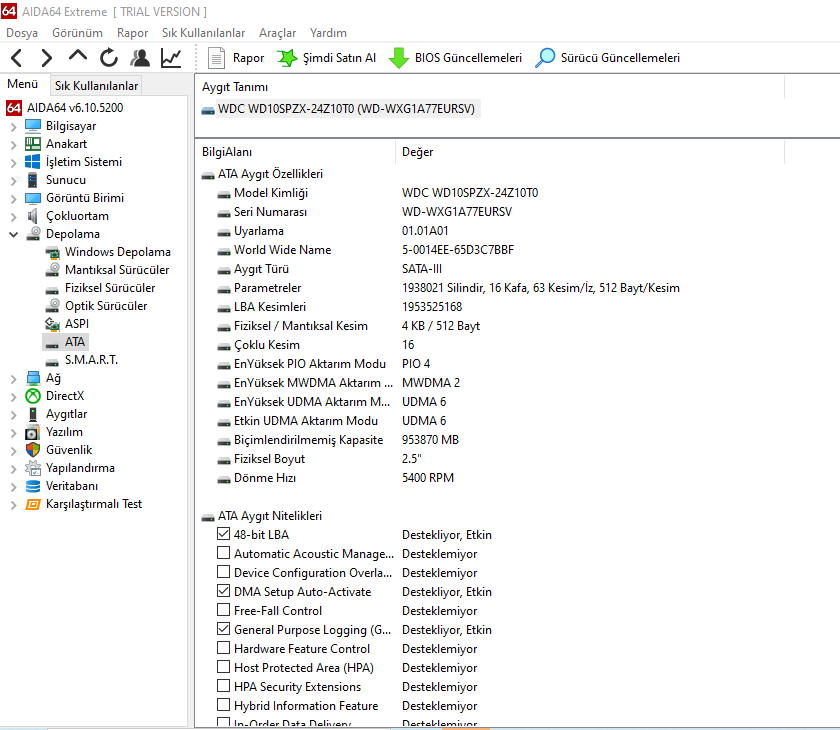Toggle the General Purpose Logging checkbox
This screenshot has width=840, height=730.
click(223, 629)
